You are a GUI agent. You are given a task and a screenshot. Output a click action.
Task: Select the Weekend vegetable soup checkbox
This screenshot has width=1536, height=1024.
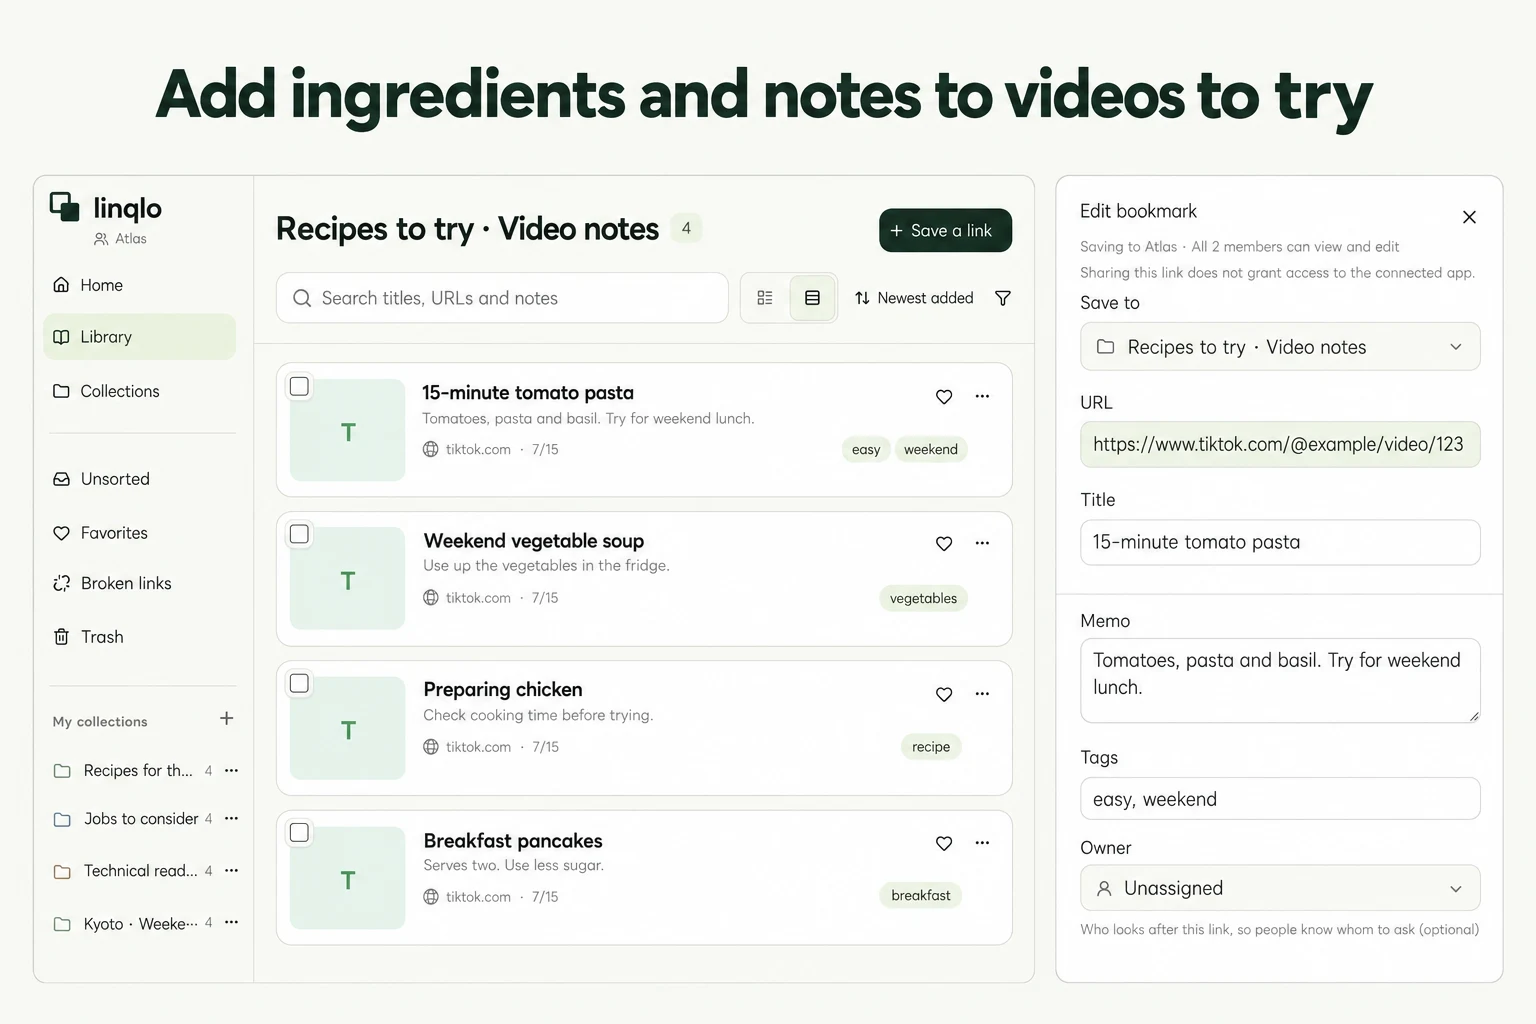(x=299, y=534)
